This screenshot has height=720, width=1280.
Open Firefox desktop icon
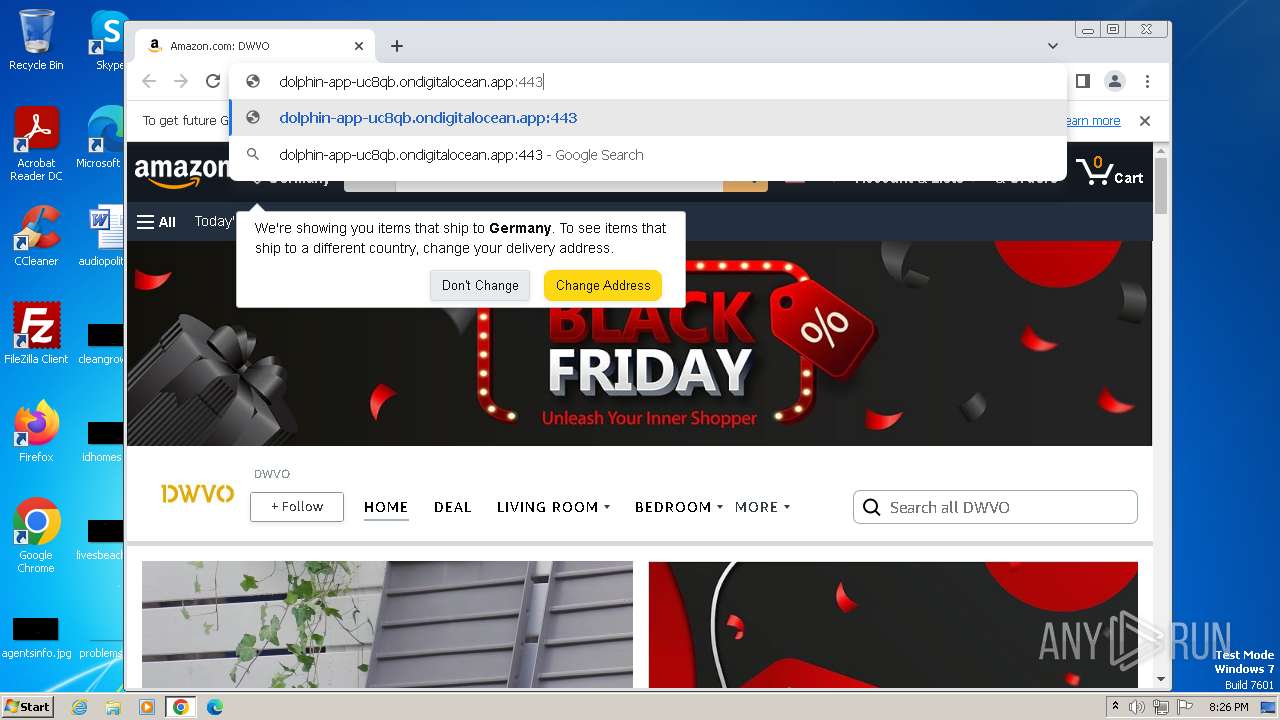[x=36, y=431]
